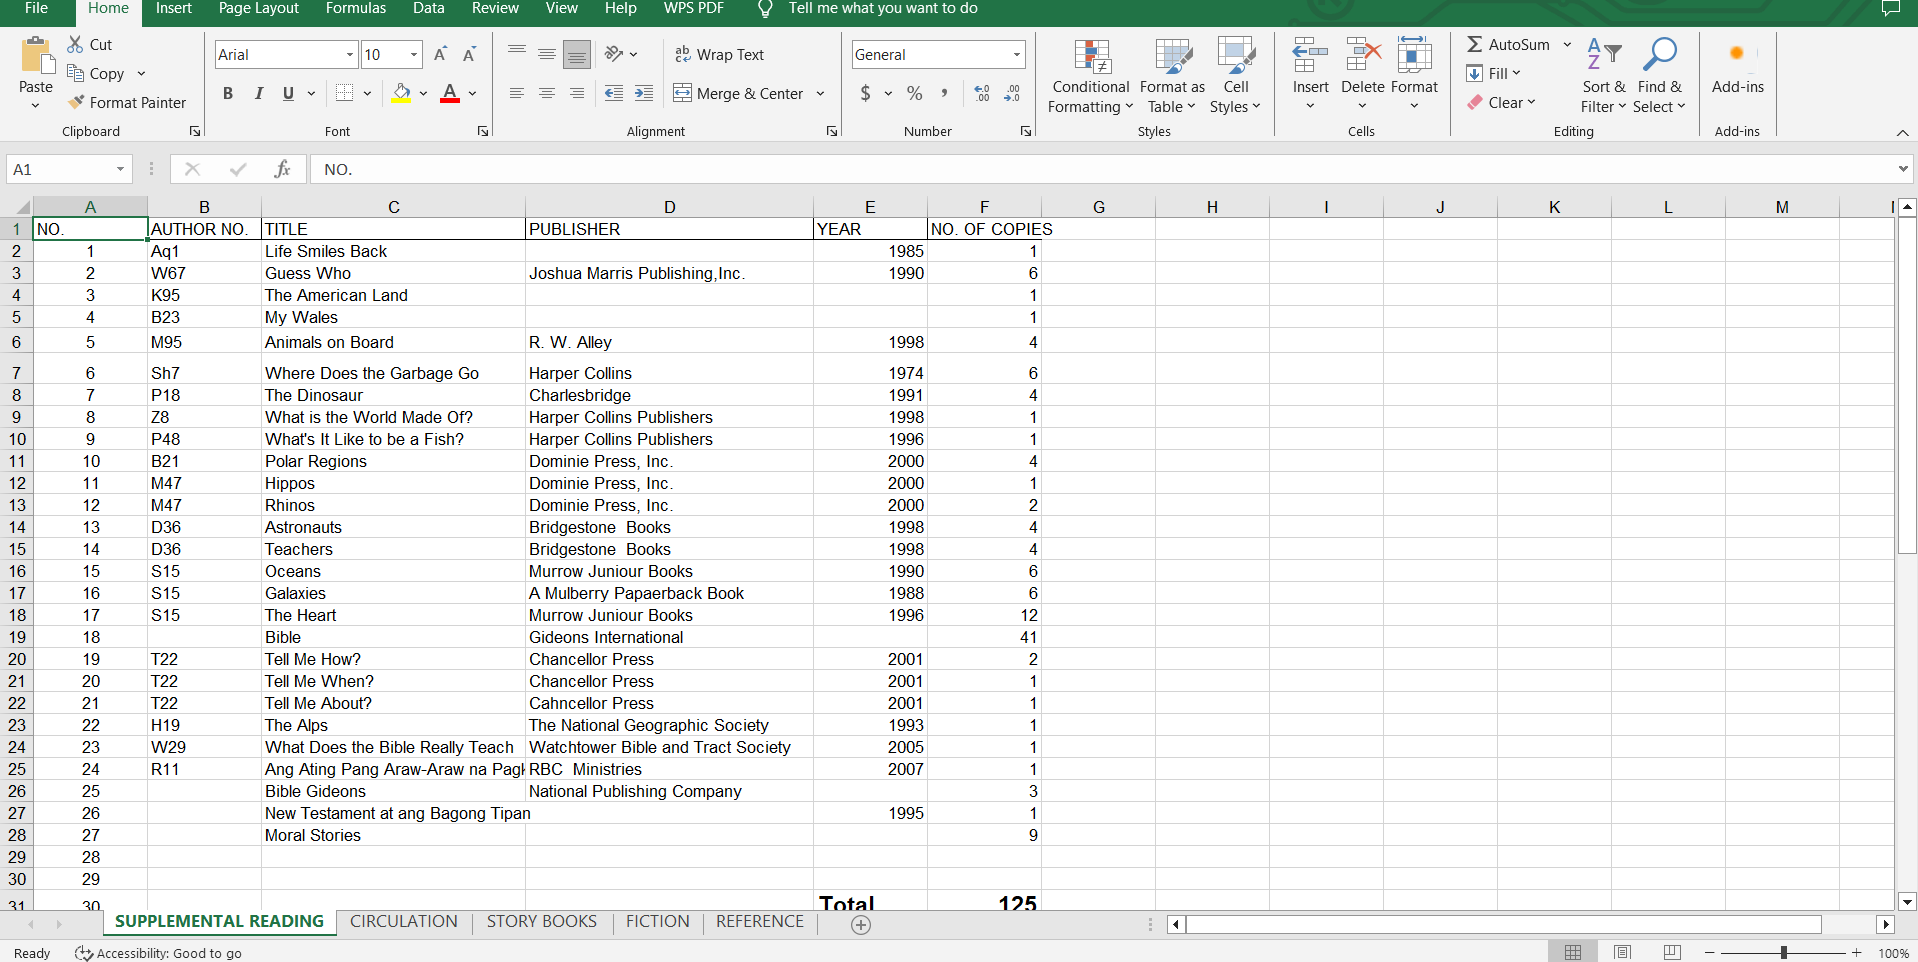Open the STORY BOOKS sheet tab
1918x962 pixels.
[541, 921]
